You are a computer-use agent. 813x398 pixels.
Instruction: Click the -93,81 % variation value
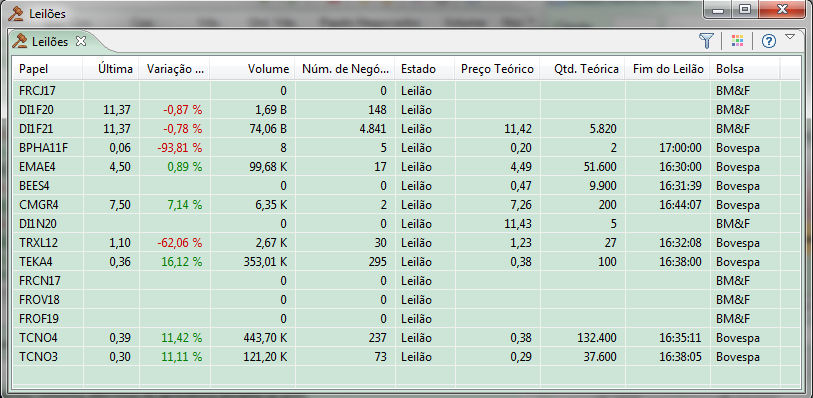(x=179, y=148)
